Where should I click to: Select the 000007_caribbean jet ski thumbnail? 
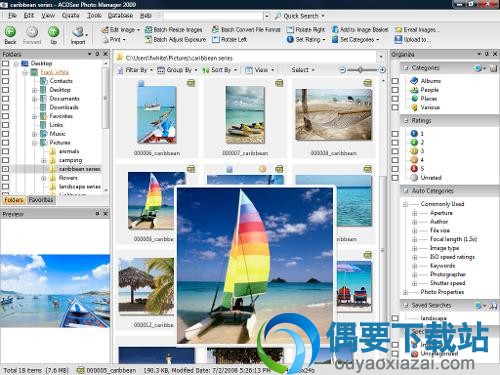(245, 115)
